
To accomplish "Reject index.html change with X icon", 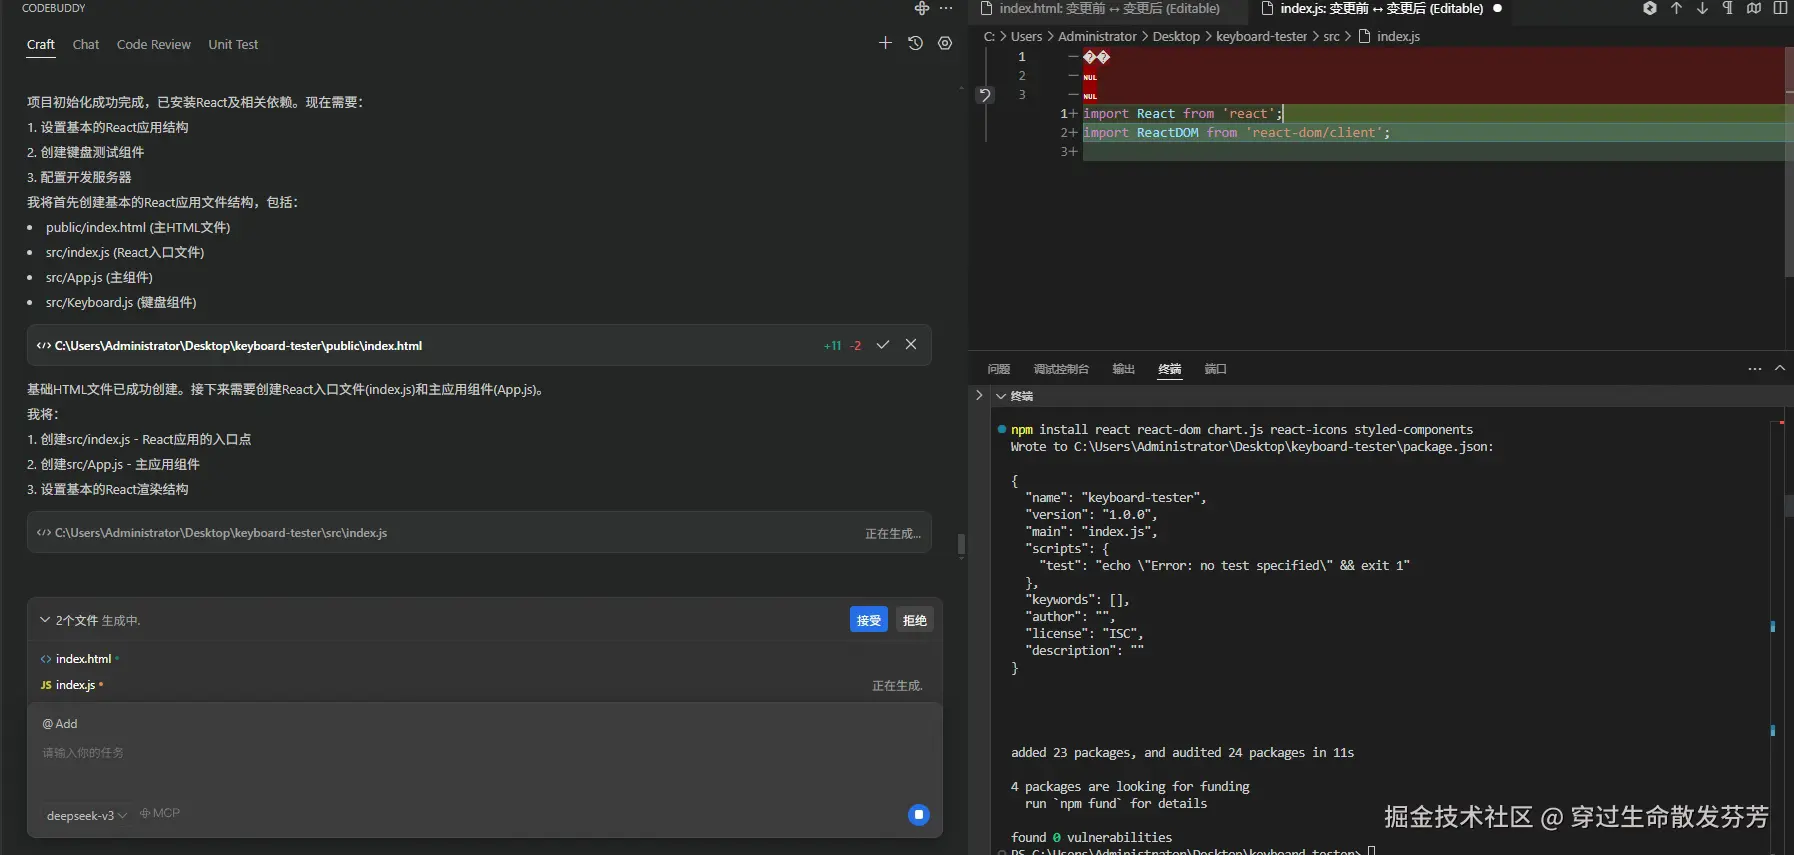I will click(x=911, y=344).
